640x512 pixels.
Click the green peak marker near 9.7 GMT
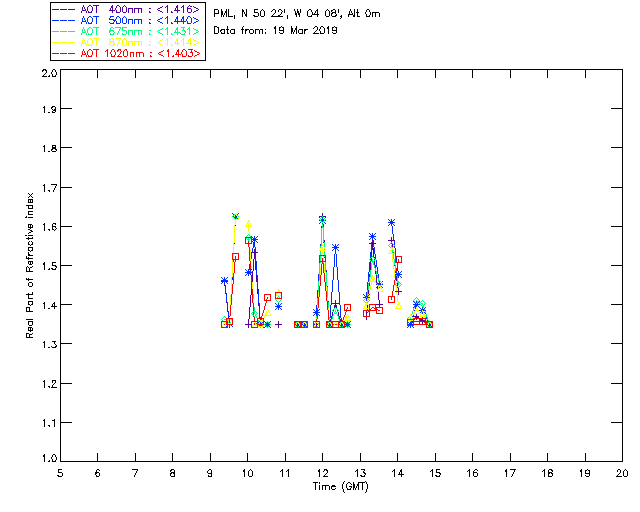pos(236,216)
